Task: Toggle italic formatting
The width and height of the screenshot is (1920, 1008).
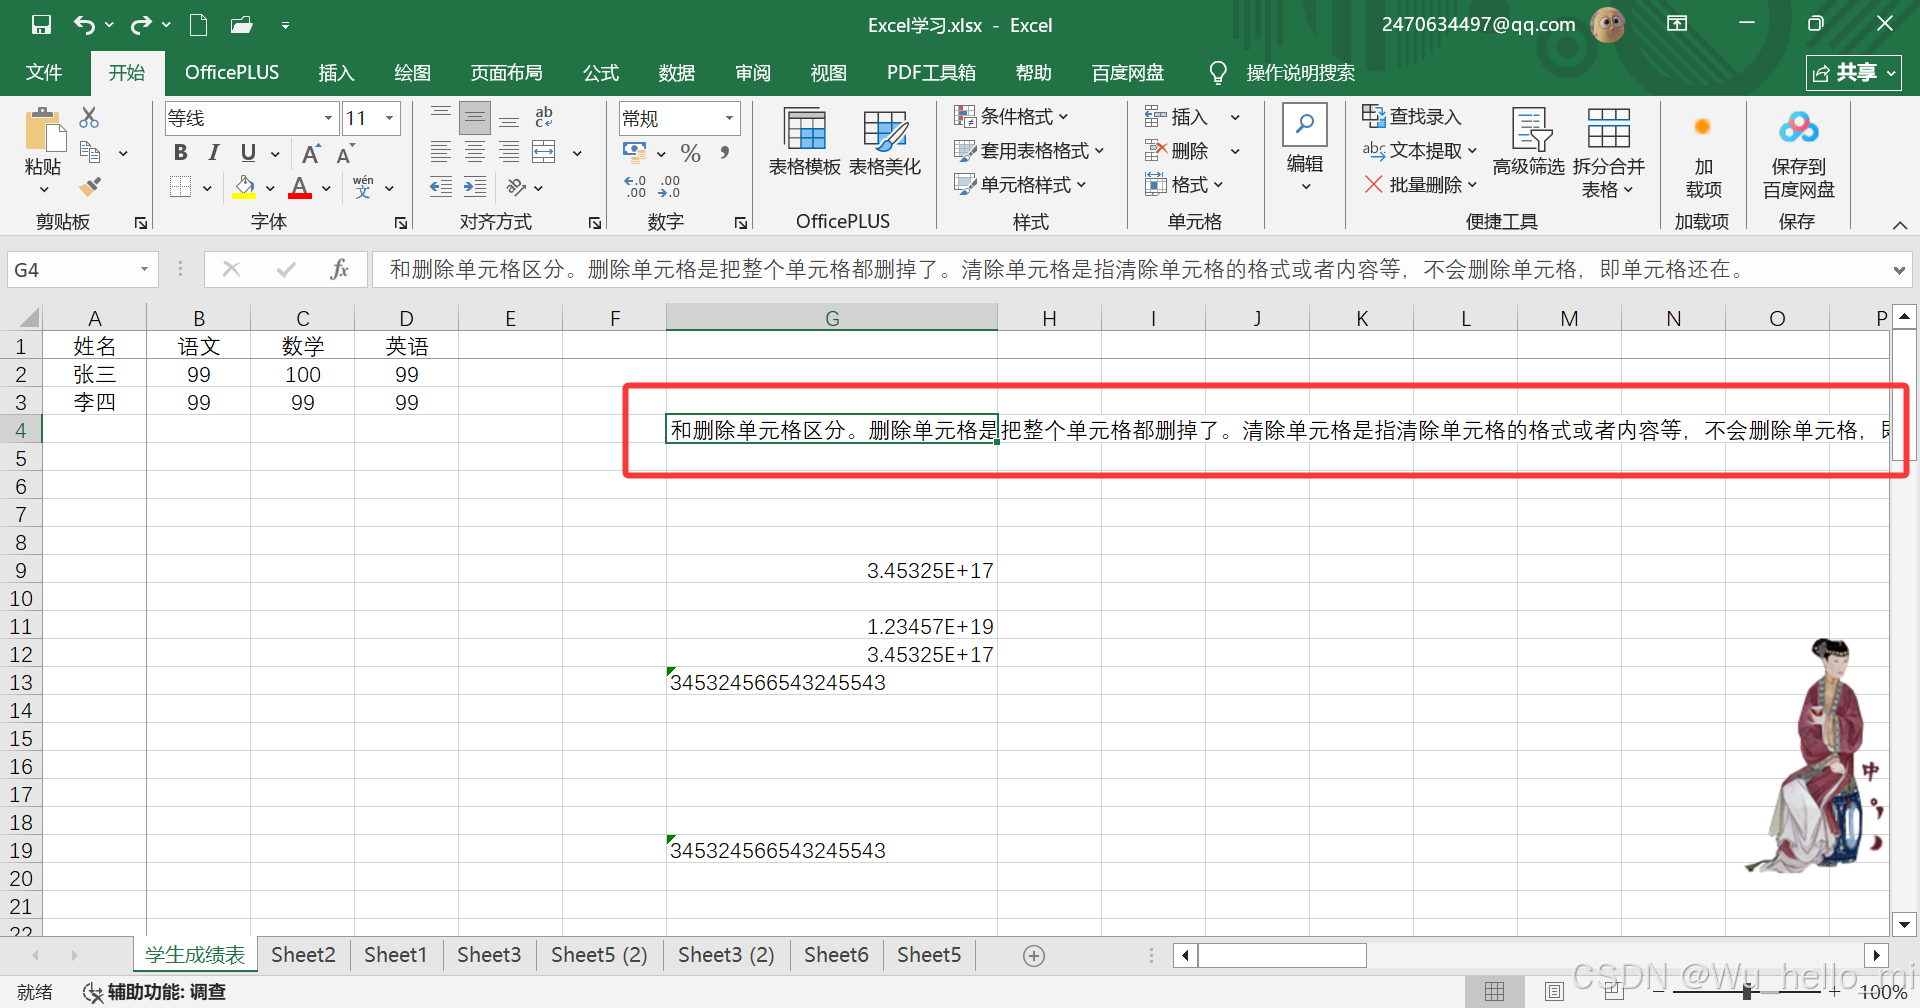Action: coord(214,153)
